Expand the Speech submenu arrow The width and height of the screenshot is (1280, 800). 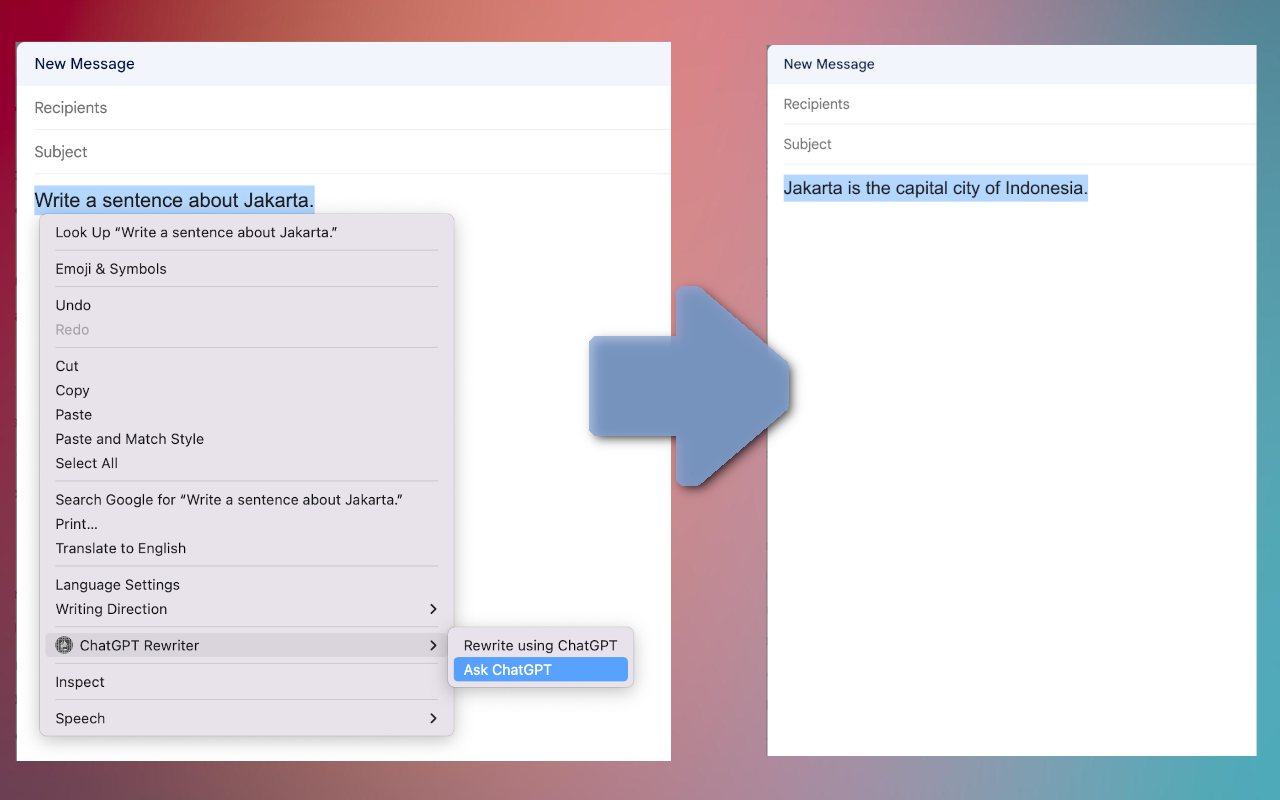point(433,718)
